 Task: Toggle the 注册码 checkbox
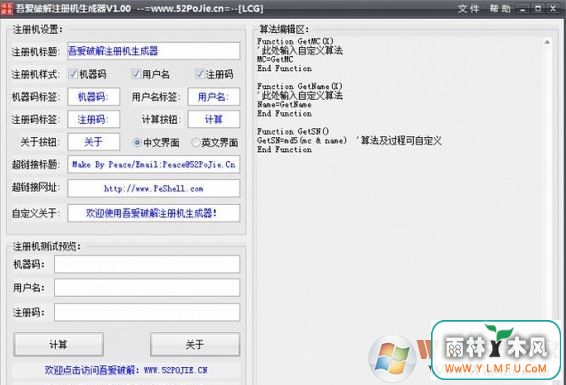tap(200, 74)
